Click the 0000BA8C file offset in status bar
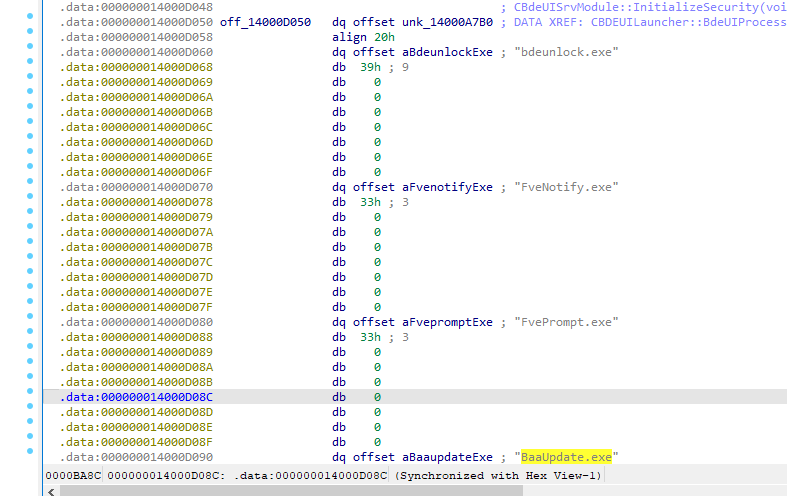 73,475
